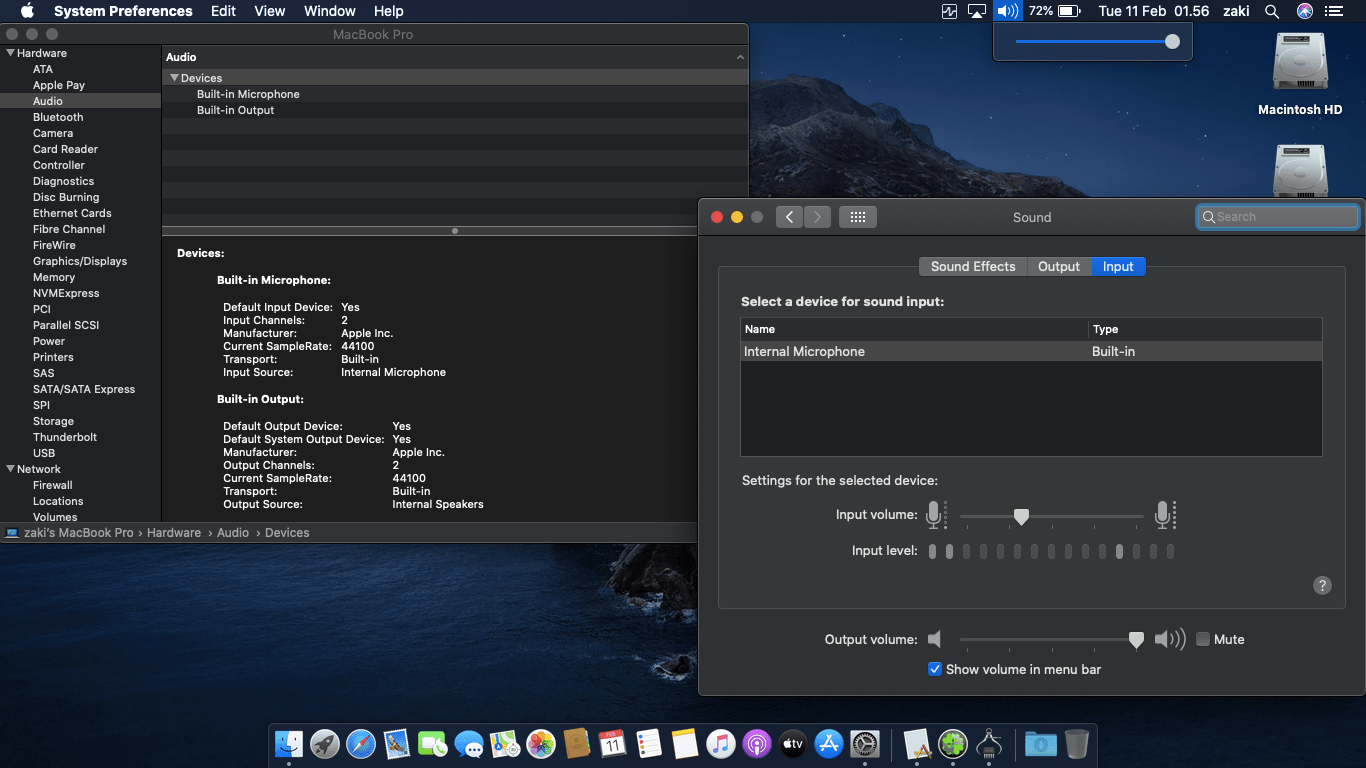Open the Help menu
Viewport: 1366px width, 768px height.
(x=388, y=11)
